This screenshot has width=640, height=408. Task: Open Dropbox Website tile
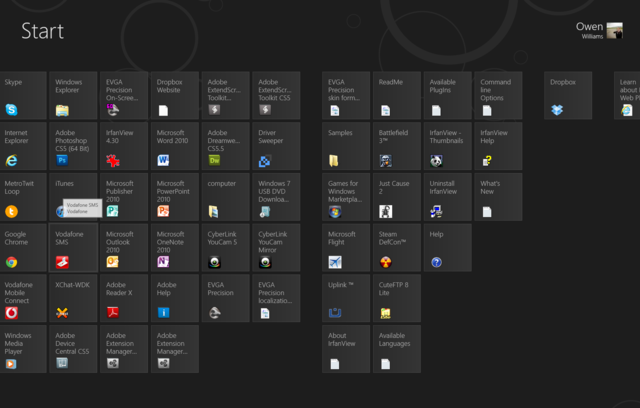[x=175, y=95]
